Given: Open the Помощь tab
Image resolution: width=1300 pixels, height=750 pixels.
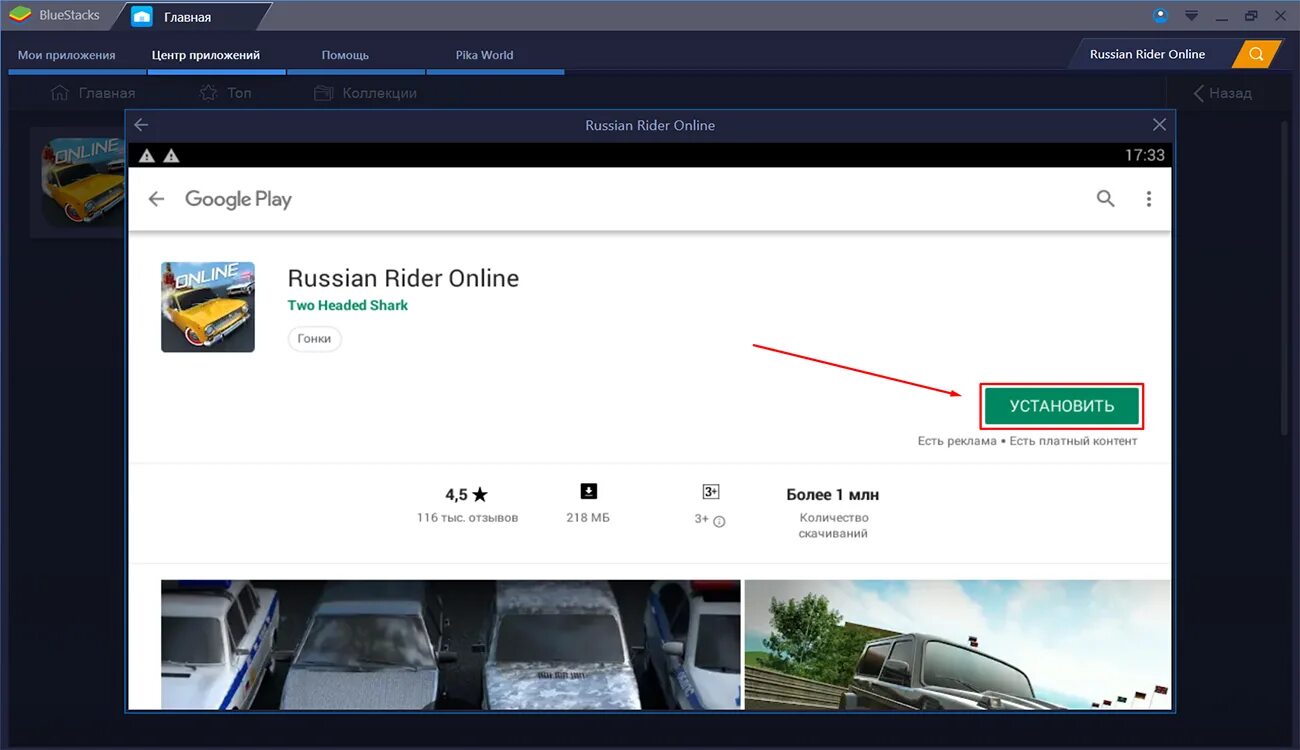Looking at the screenshot, I should click(345, 55).
